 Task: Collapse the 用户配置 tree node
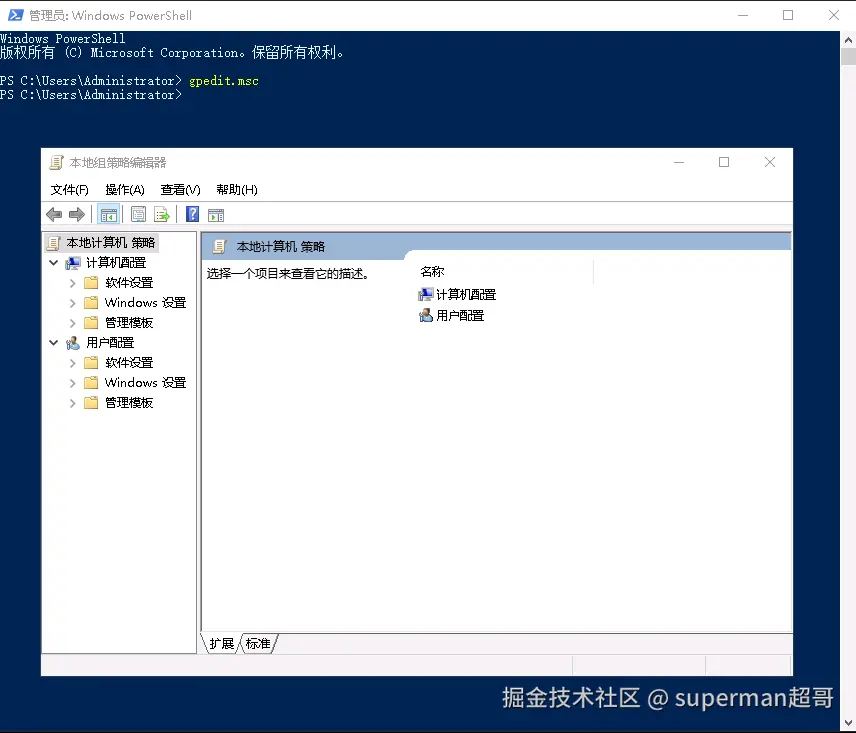pyautogui.click(x=54, y=343)
